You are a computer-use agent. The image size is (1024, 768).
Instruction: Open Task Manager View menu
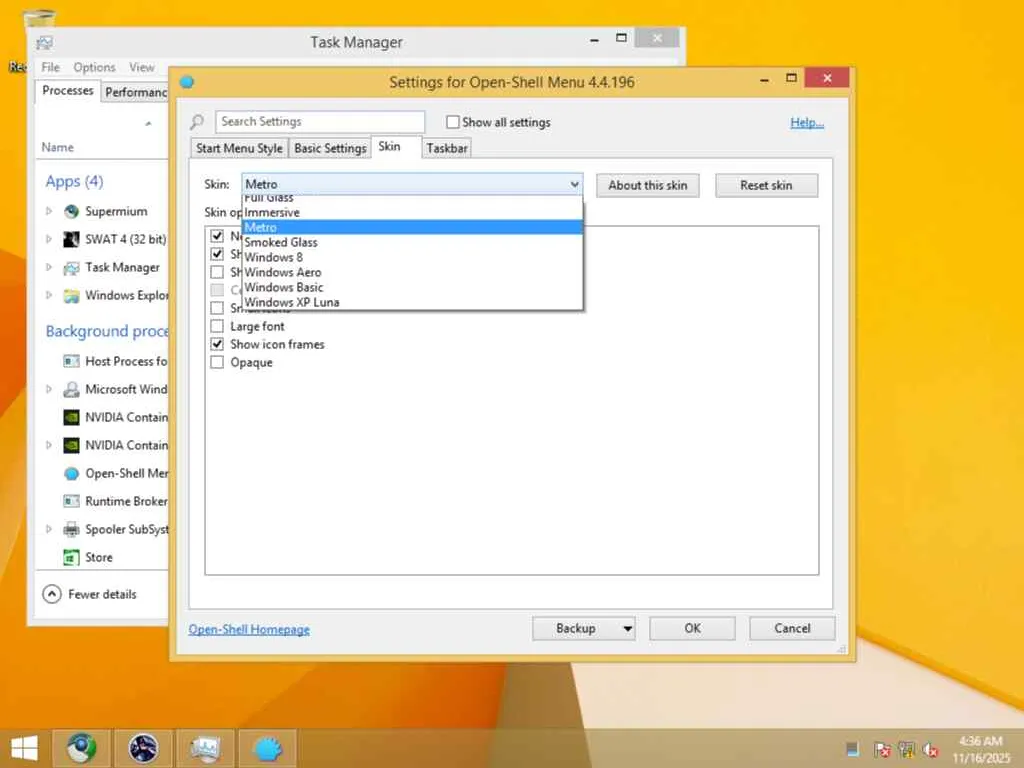tap(142, 67)
